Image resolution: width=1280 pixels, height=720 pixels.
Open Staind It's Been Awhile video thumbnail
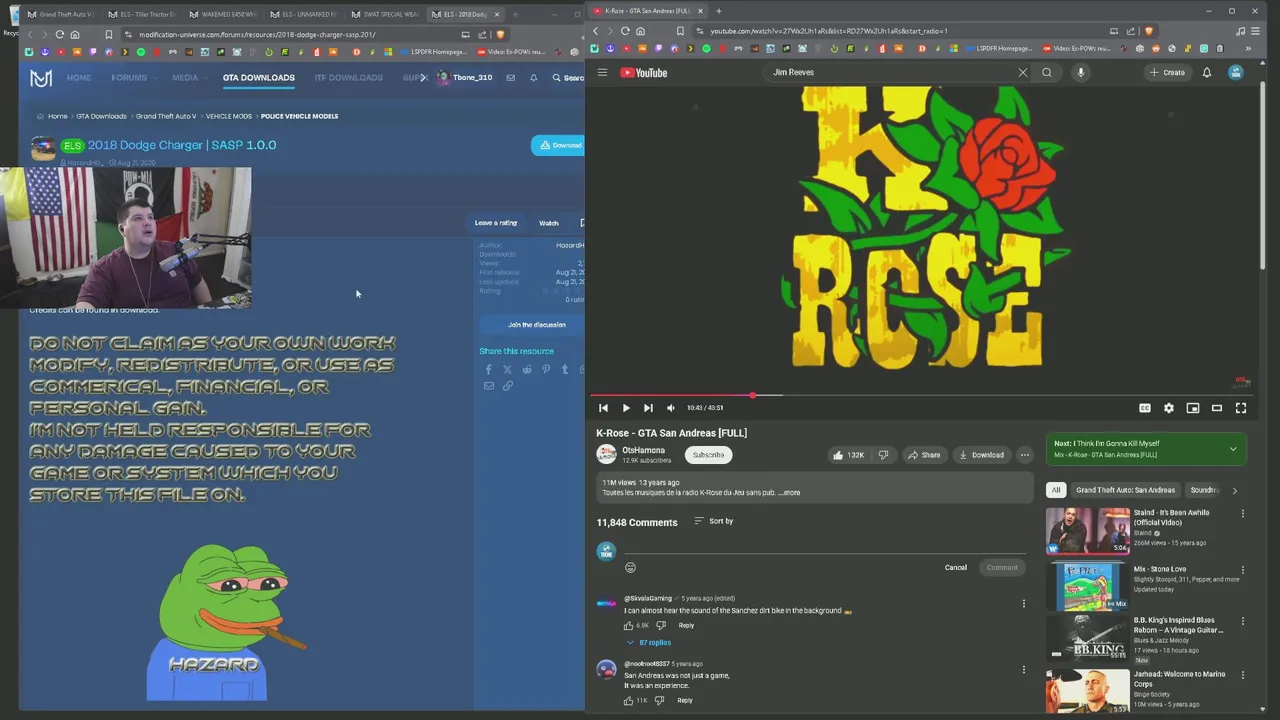pos(1087,530)
